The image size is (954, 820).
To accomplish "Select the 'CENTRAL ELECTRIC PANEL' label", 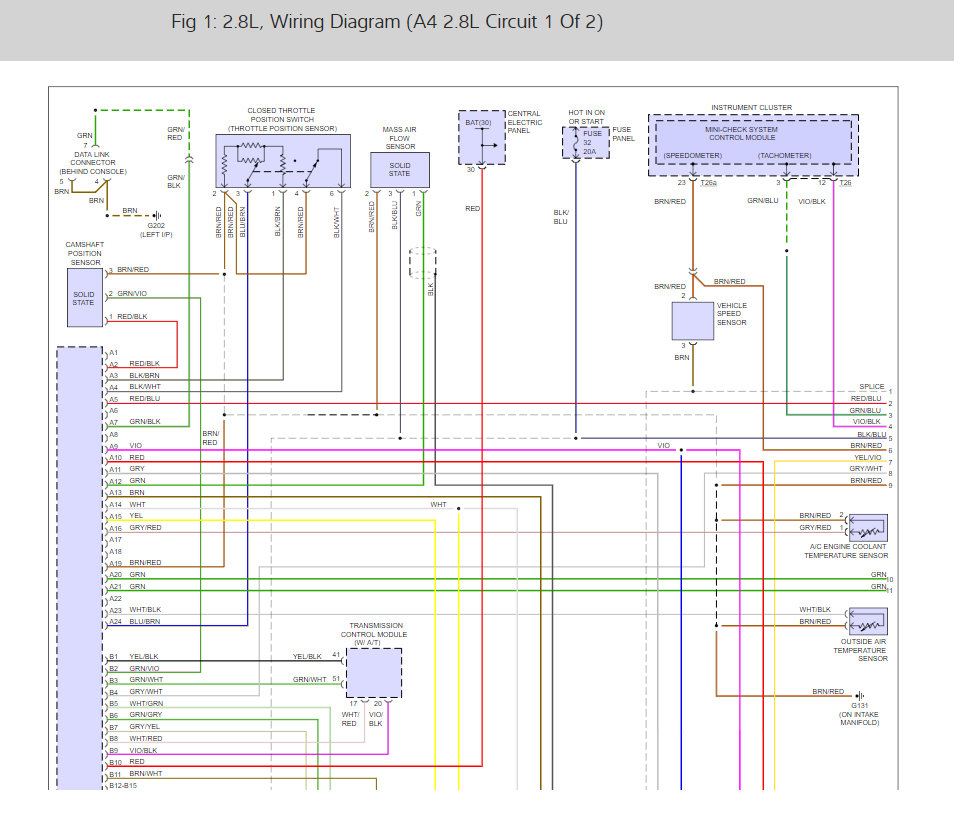I will tap(524, 122).
